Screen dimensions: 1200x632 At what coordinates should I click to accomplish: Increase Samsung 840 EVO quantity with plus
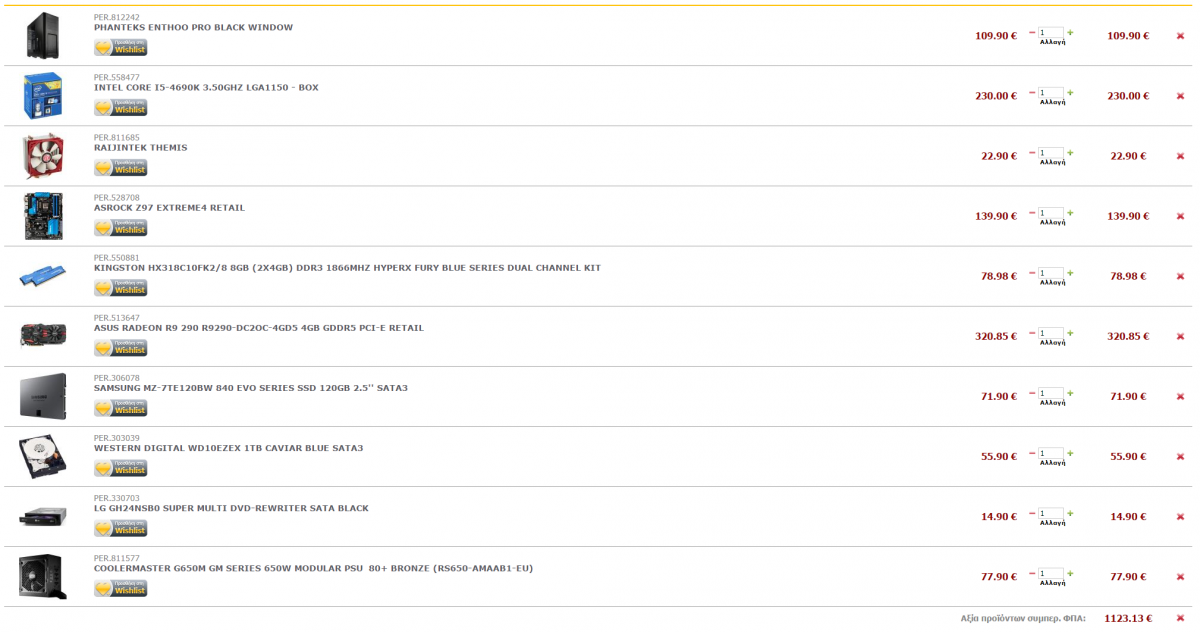coord(1070,393)
